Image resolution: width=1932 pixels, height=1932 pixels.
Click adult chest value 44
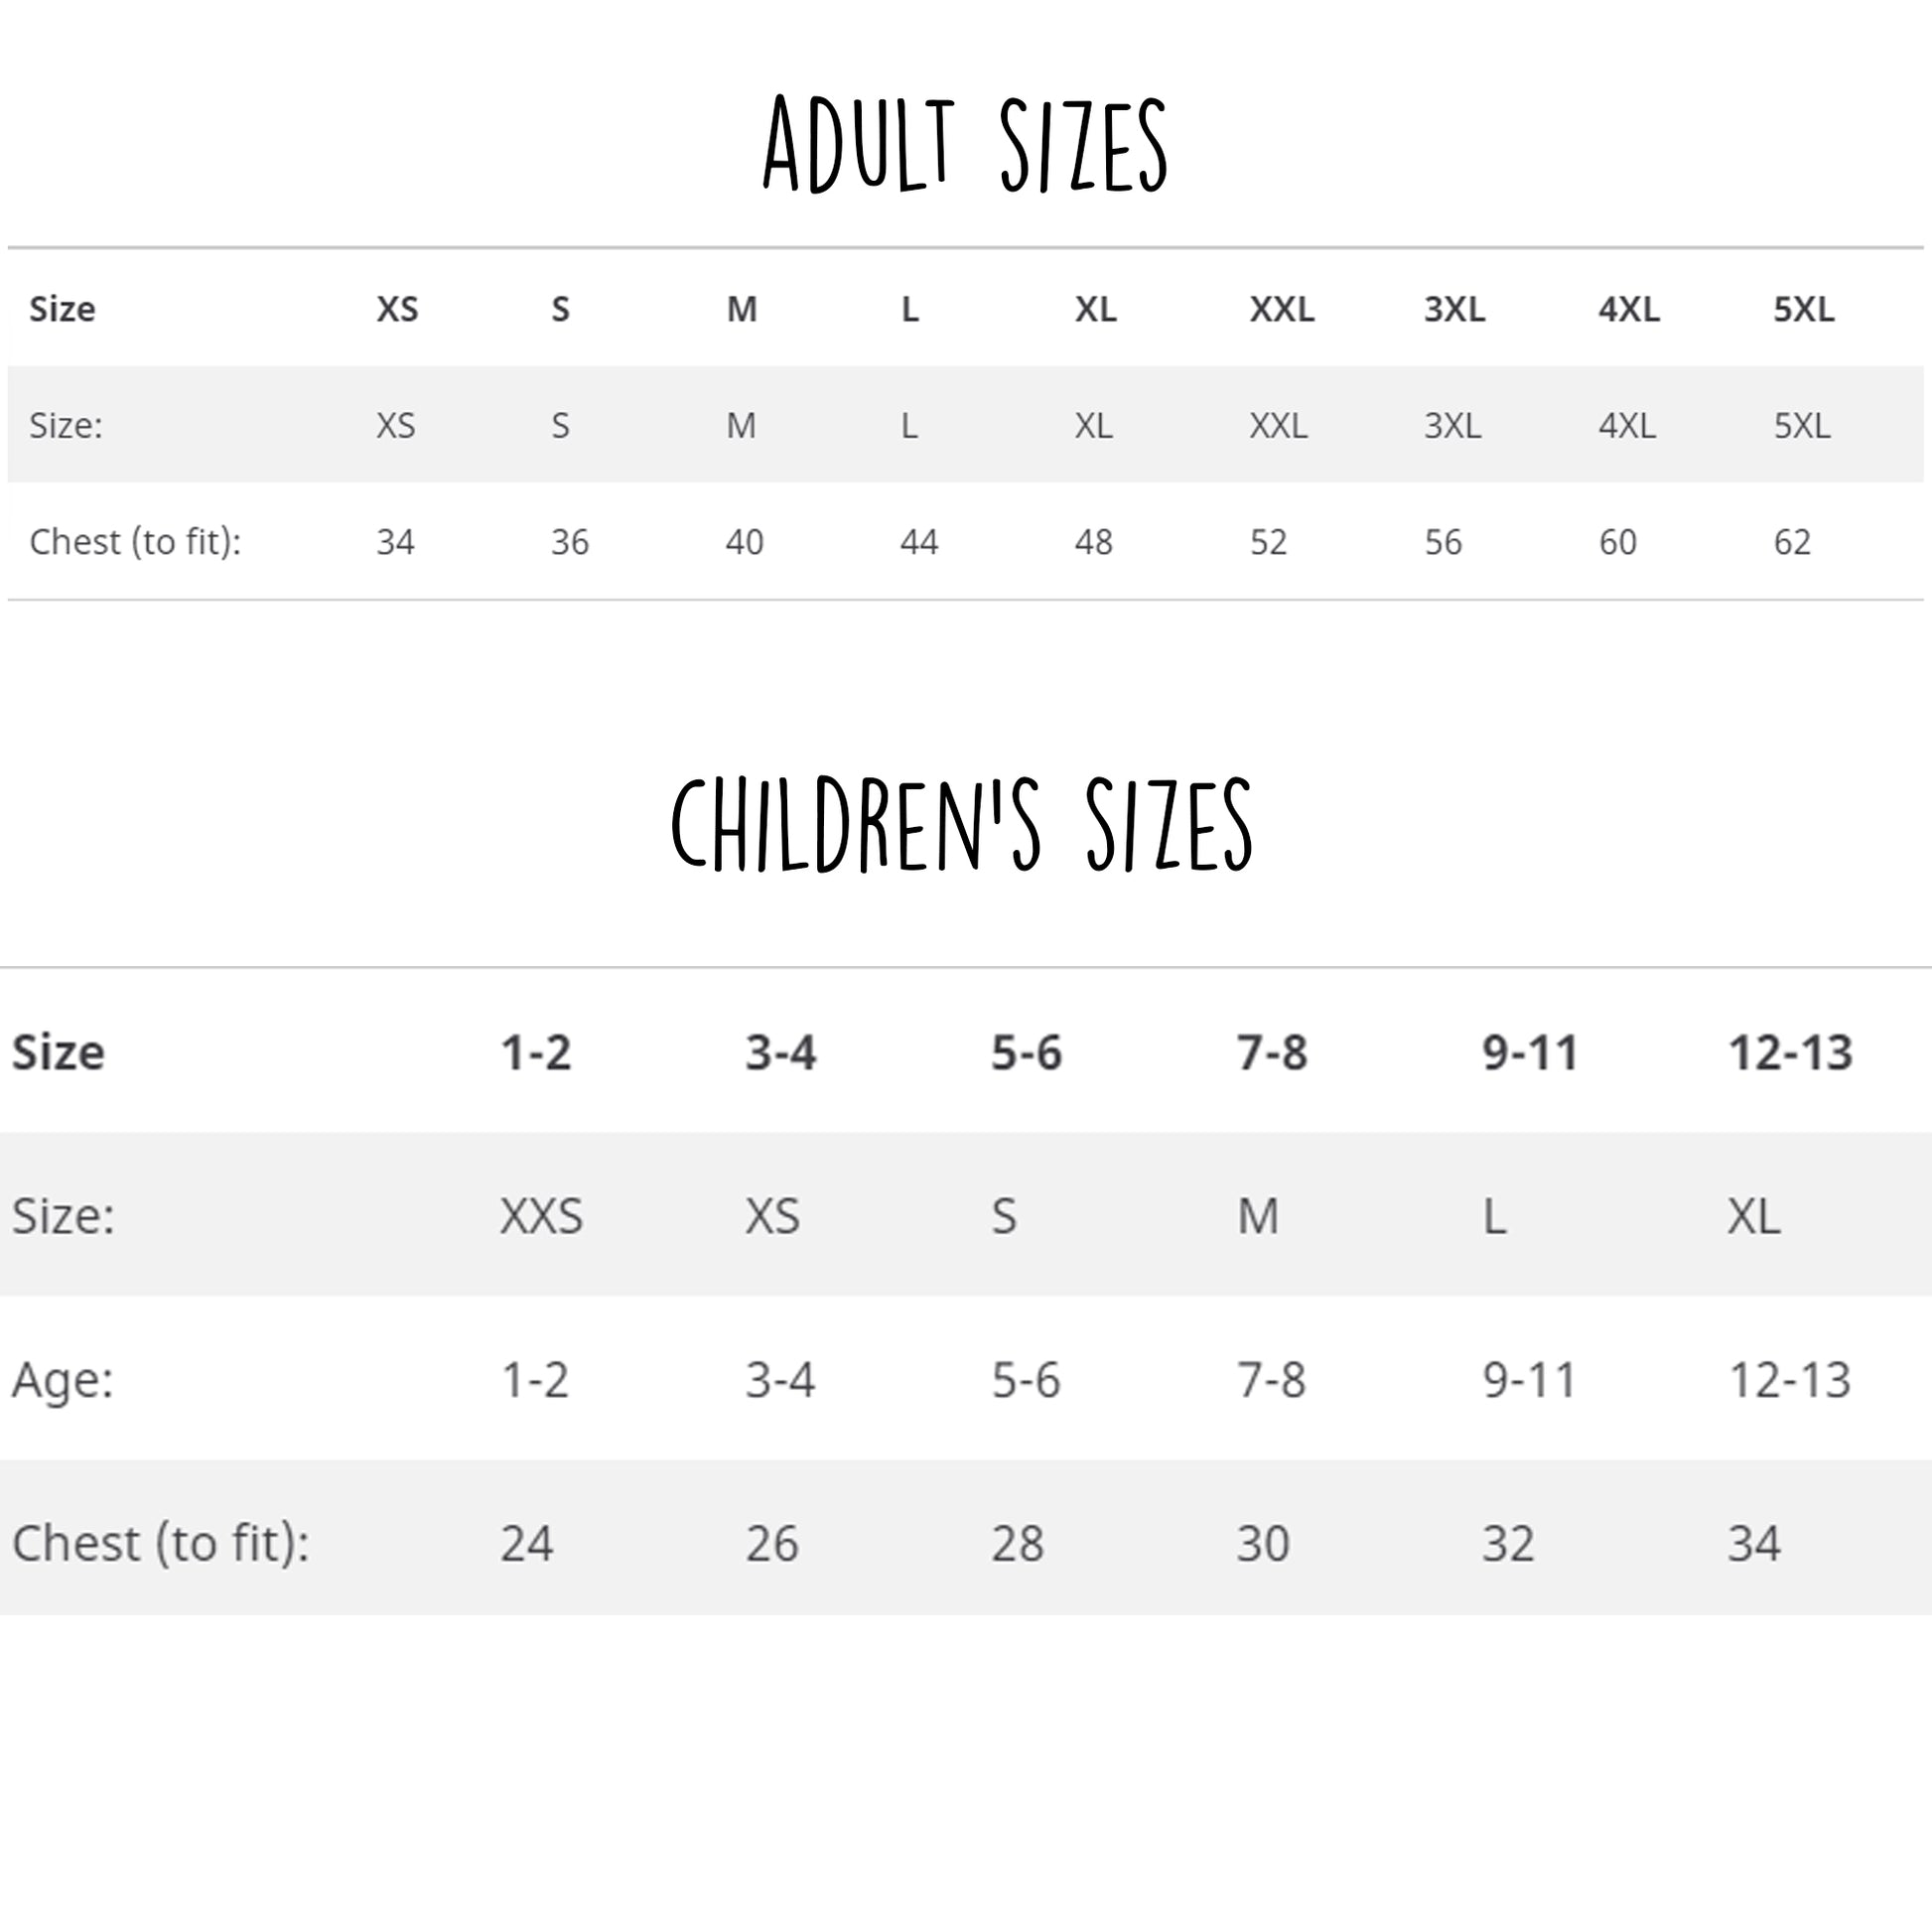pyautogui.click(x=918, y=542)
